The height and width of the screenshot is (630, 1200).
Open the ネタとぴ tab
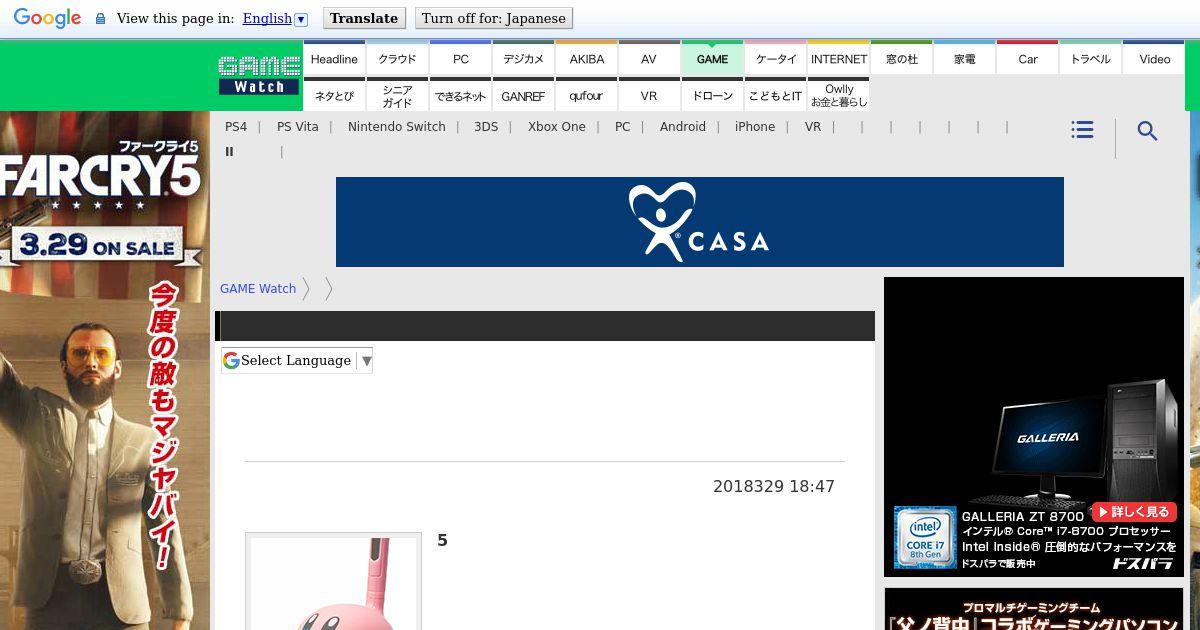[334, 96]
